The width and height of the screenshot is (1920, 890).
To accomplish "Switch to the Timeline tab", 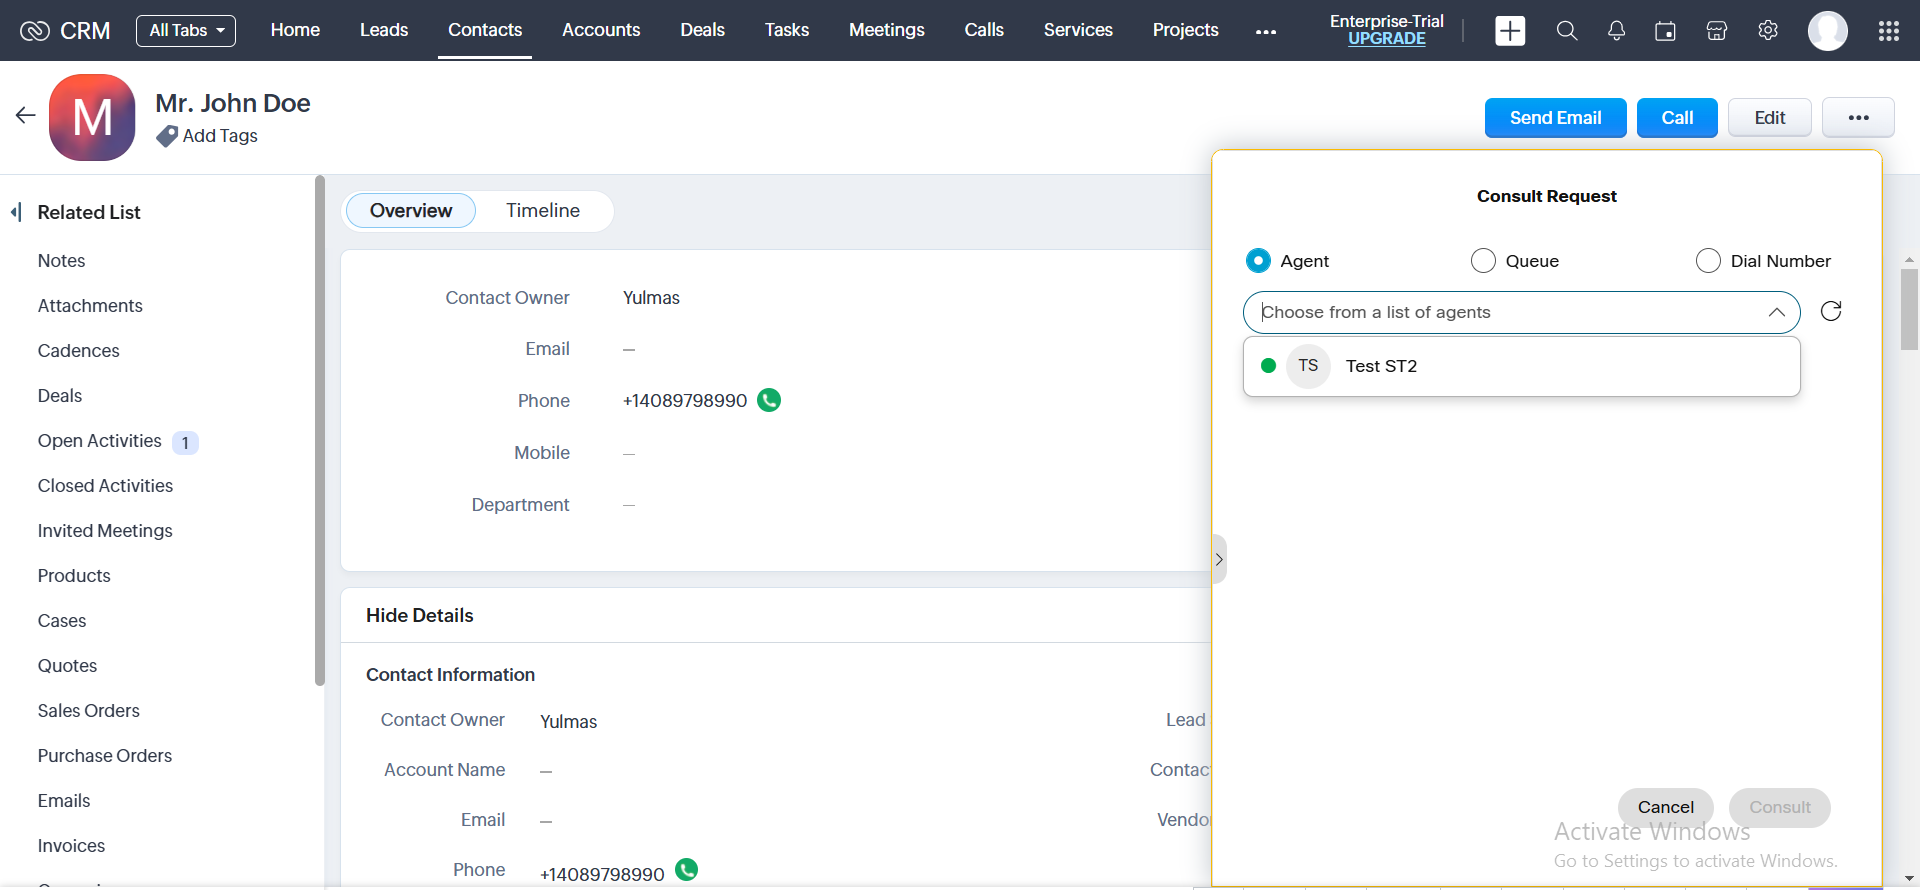I will (542, 211).
